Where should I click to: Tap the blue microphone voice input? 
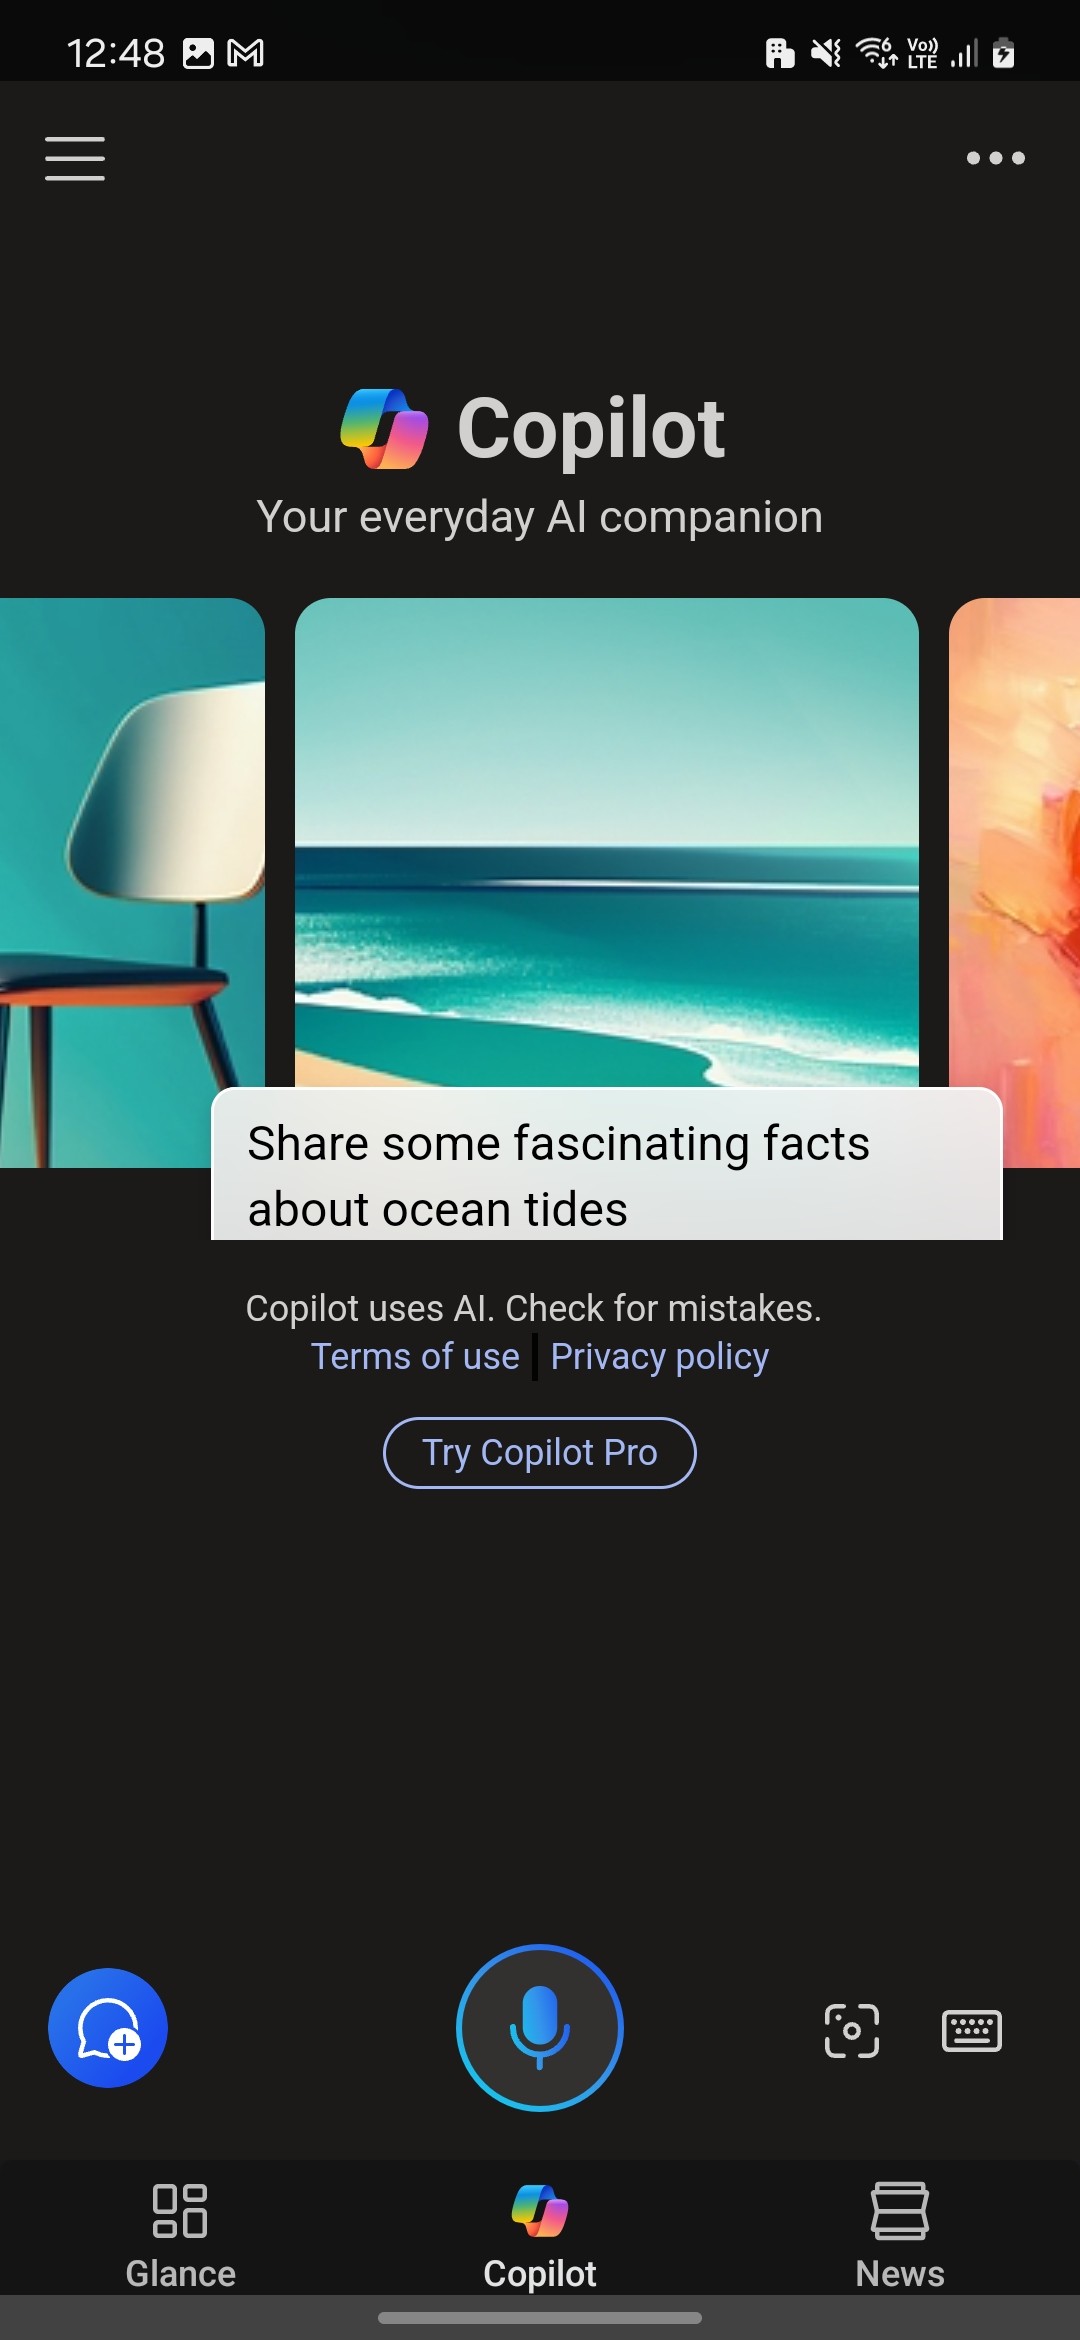click(x=540, y=2027)
